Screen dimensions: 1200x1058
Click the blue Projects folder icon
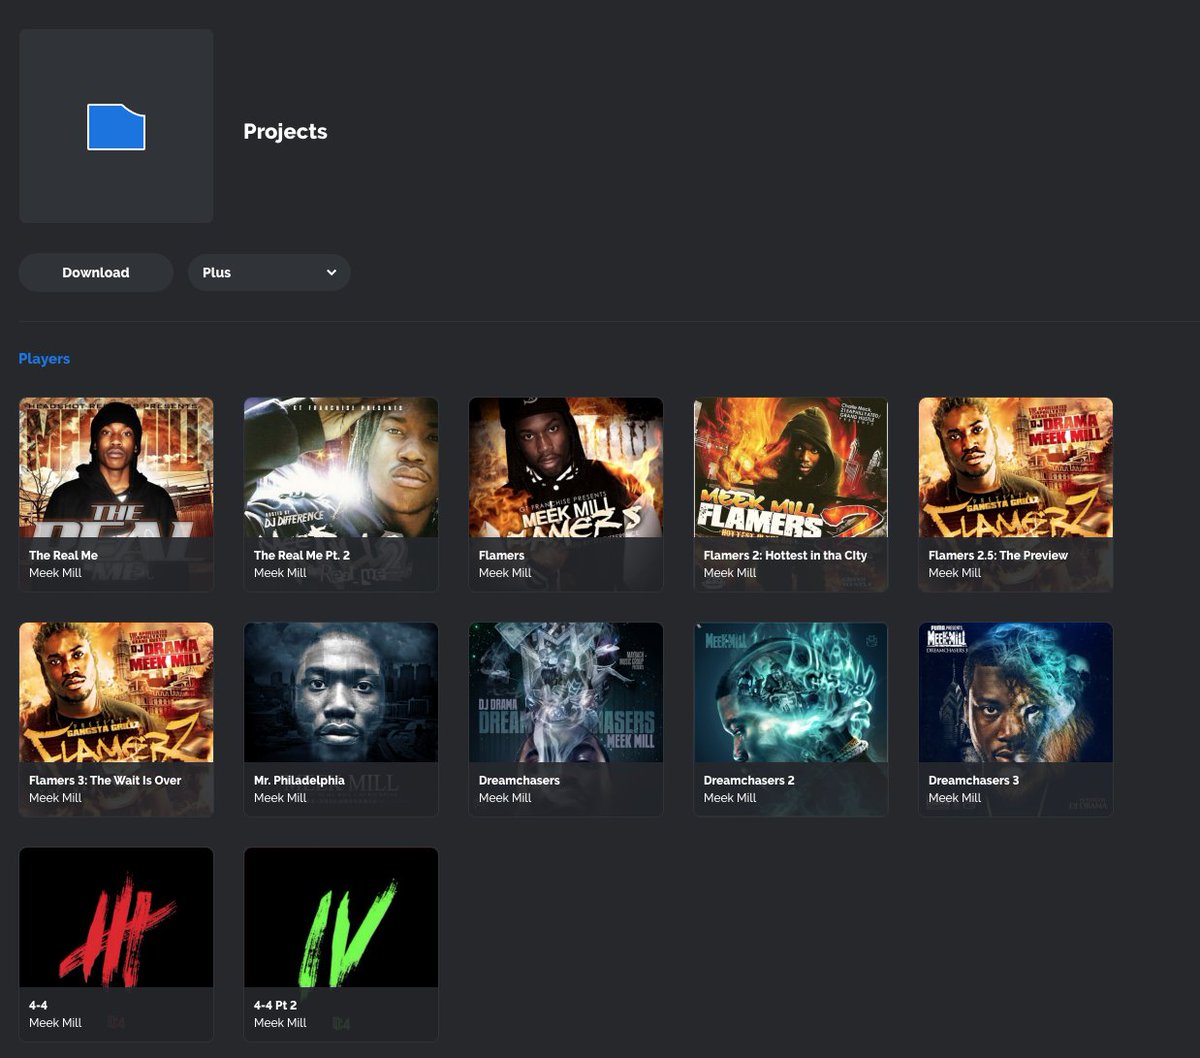click(x=116, y=127)
